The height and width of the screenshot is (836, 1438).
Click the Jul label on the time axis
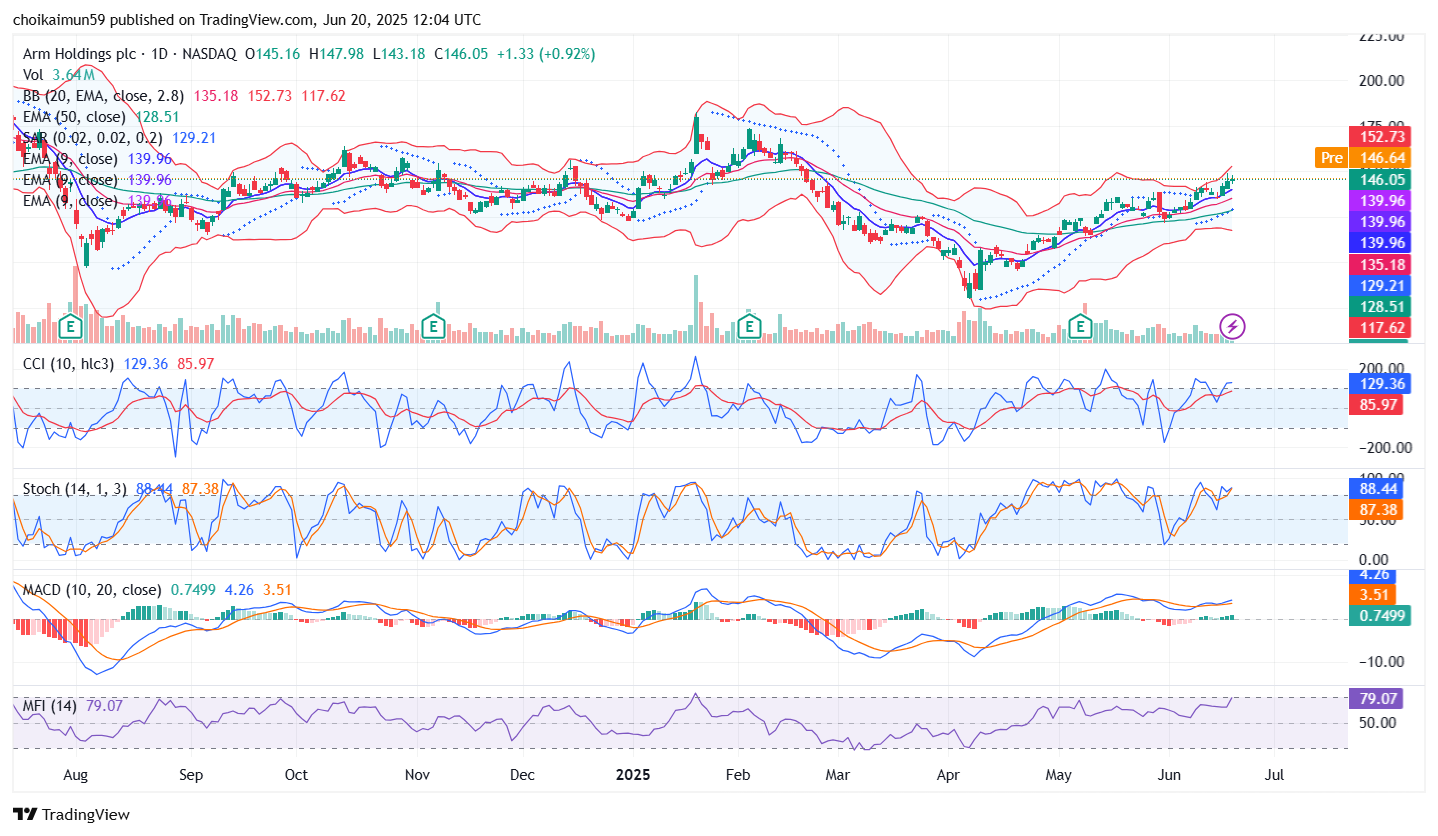click(x=1274, y=775)
